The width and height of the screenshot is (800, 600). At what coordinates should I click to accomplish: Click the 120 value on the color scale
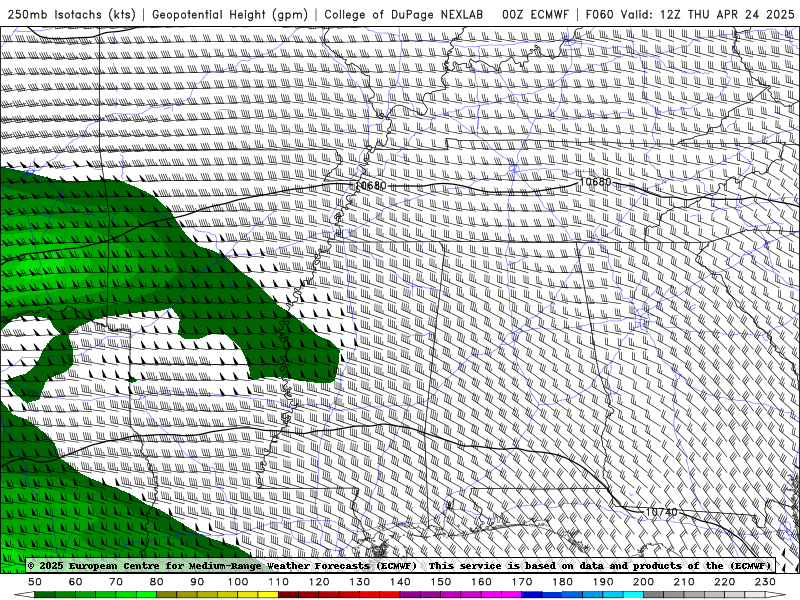point(319,582)
